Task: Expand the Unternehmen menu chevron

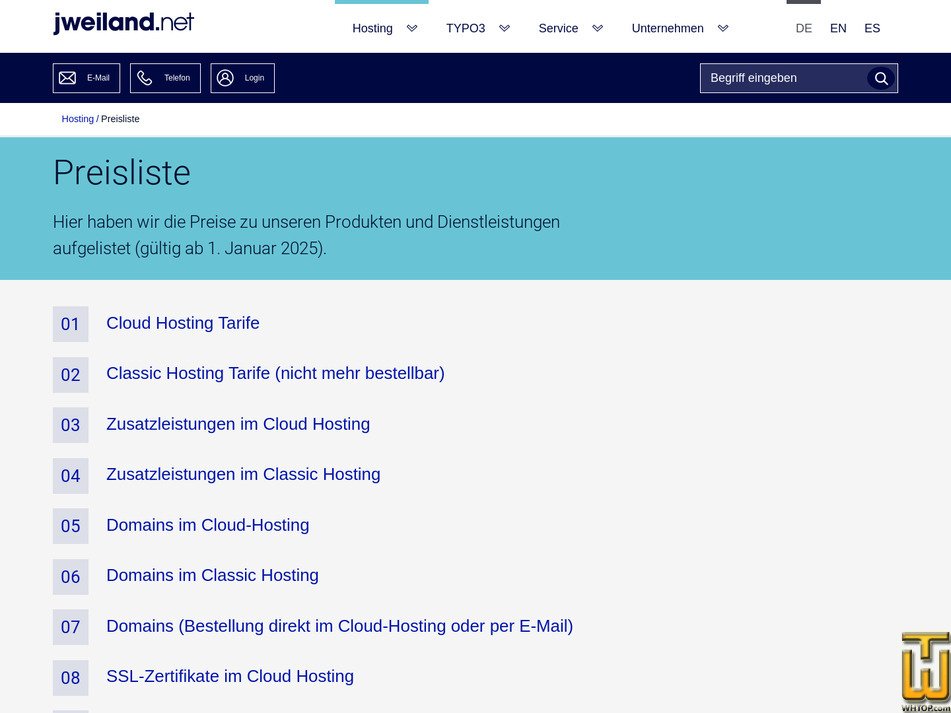Action: pyautogui.click(x=723, y=28)
